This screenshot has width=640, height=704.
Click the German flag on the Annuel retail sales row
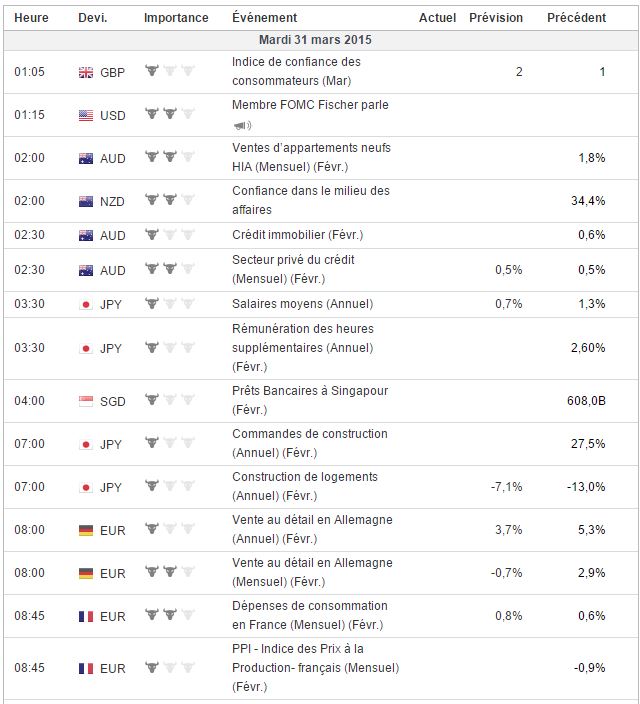(x=86, y=530)
